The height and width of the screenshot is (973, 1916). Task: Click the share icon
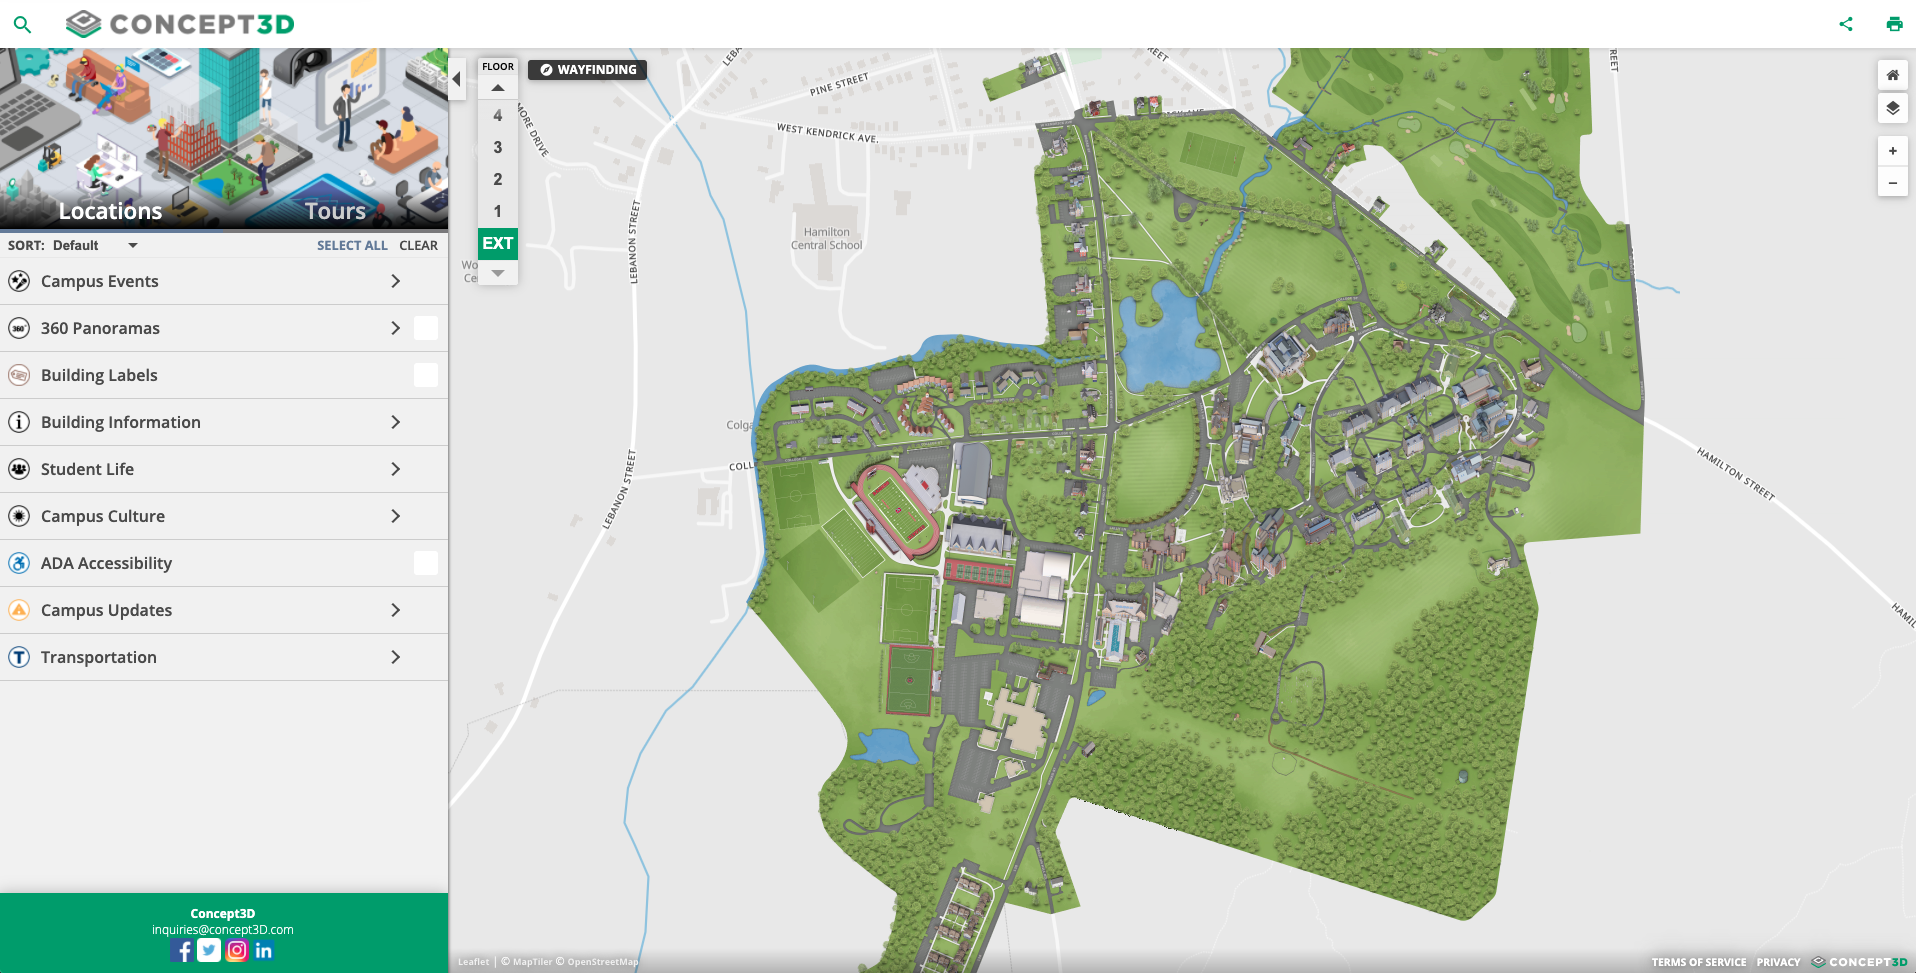click(1846, 24)
